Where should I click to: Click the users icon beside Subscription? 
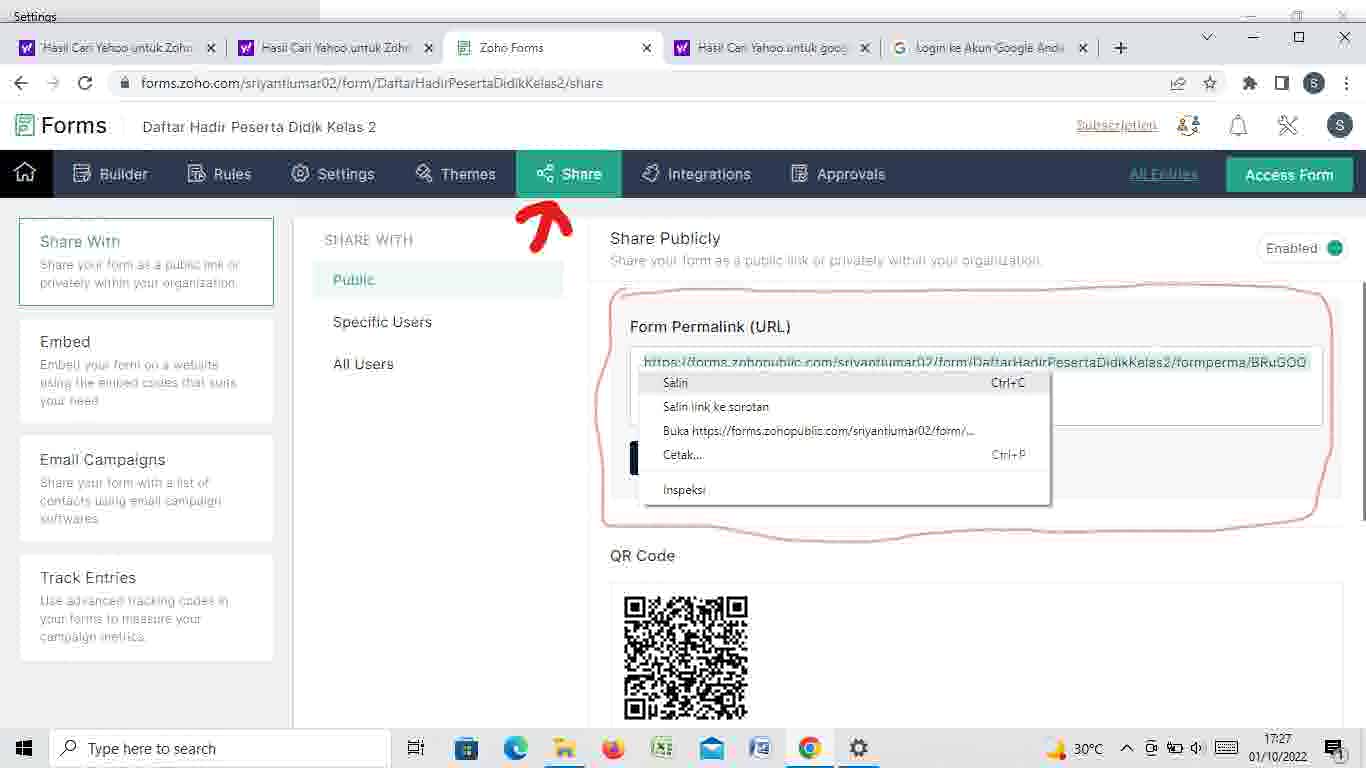[x=1188, y=125]
